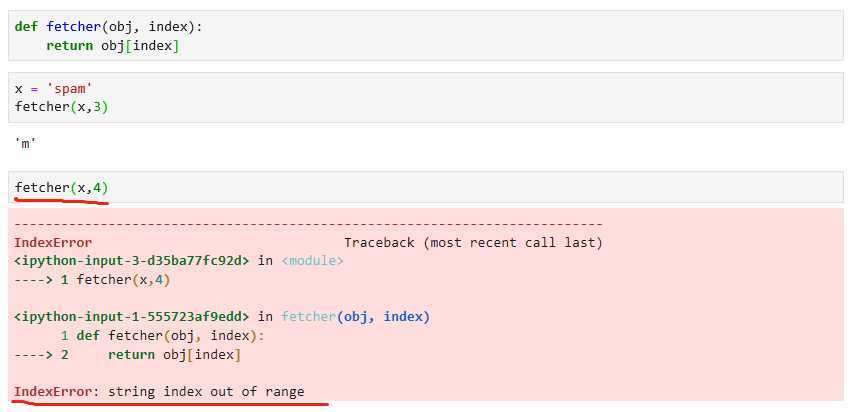Viewport: 855px width, 412px height.
Task: Click the fetcher(x,4) input cell
Action: coord(425,187)
